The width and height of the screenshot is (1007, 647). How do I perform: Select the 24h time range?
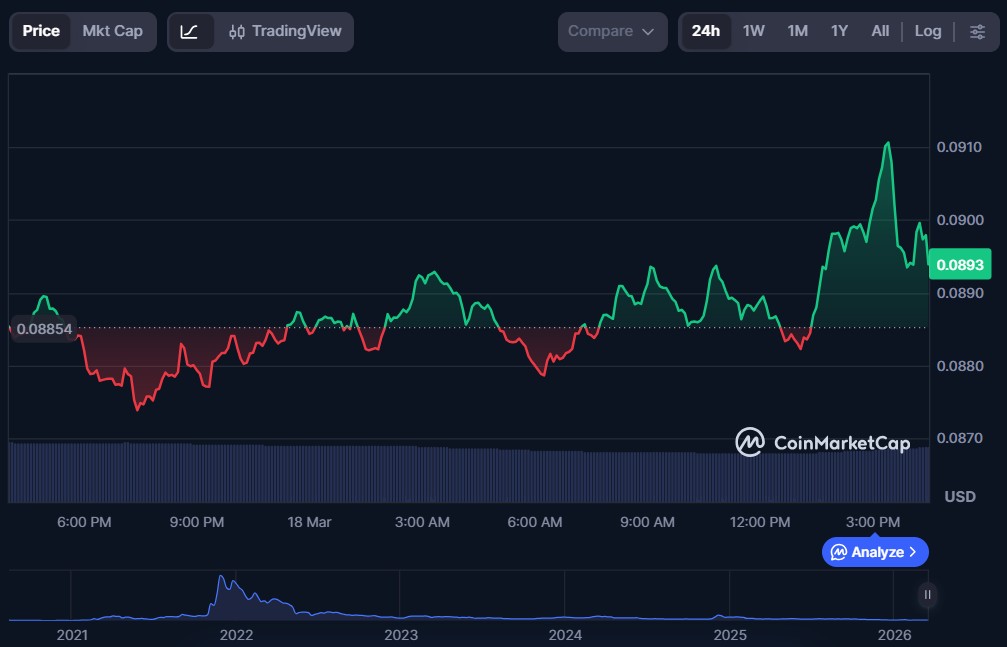(x=705, y=31)
